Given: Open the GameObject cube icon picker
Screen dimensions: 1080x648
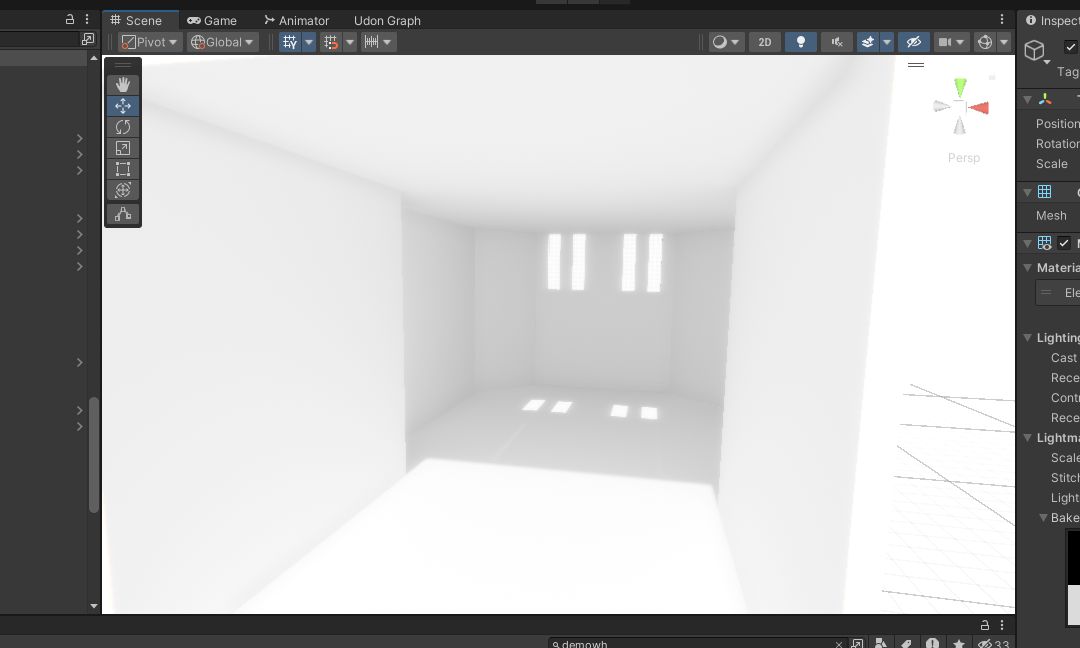Looking at the screenshot, I should point(1036,51).
